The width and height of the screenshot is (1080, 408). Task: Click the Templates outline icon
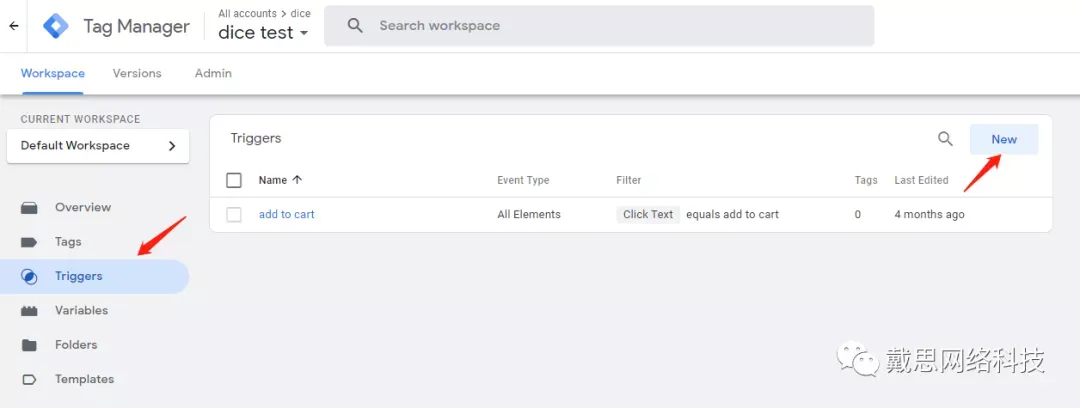tap(29, 380)
